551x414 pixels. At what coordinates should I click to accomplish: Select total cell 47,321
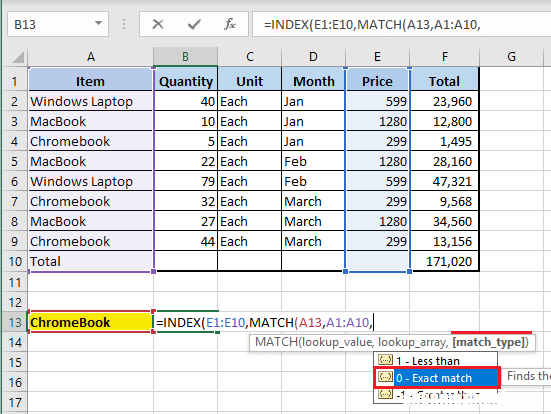click(x=444, y=181)
